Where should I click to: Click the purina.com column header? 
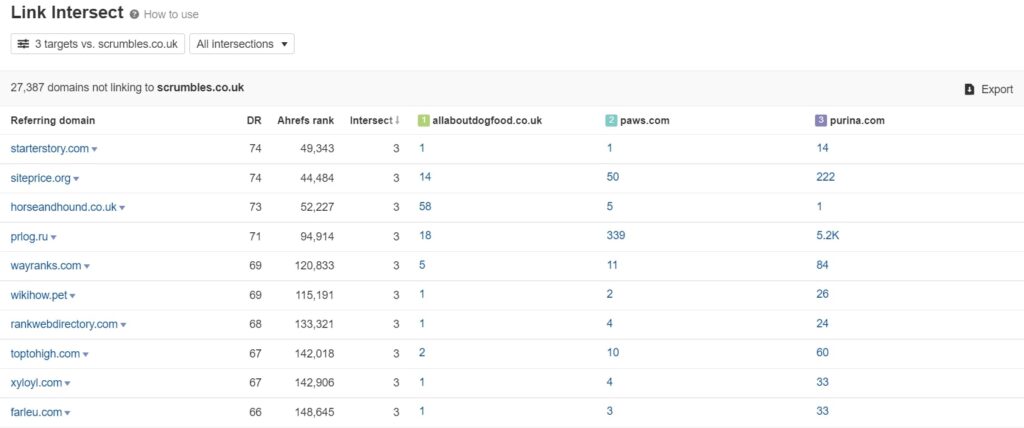tap(857, 120)
